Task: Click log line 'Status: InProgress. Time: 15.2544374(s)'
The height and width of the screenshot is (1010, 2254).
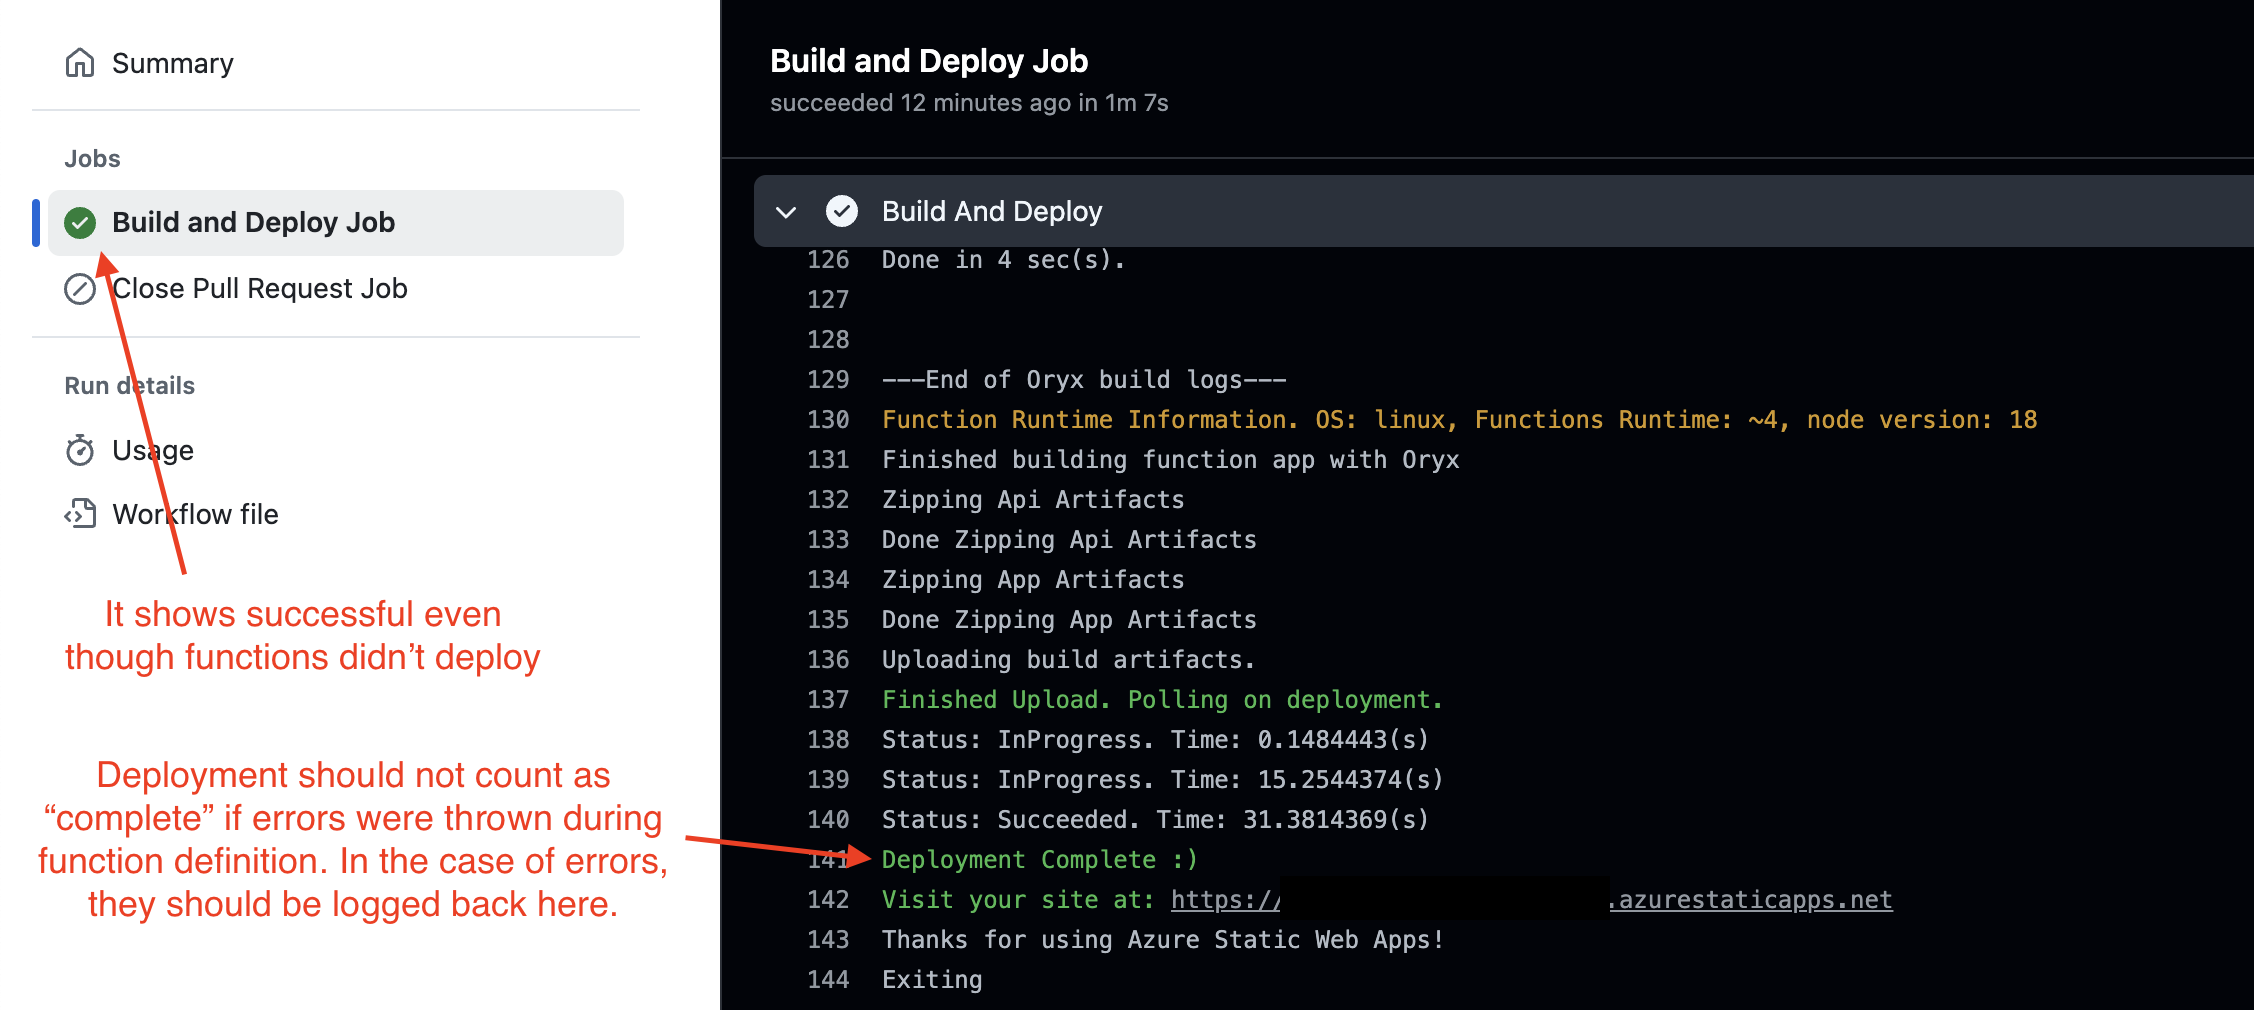Action: coord(1163,780)
